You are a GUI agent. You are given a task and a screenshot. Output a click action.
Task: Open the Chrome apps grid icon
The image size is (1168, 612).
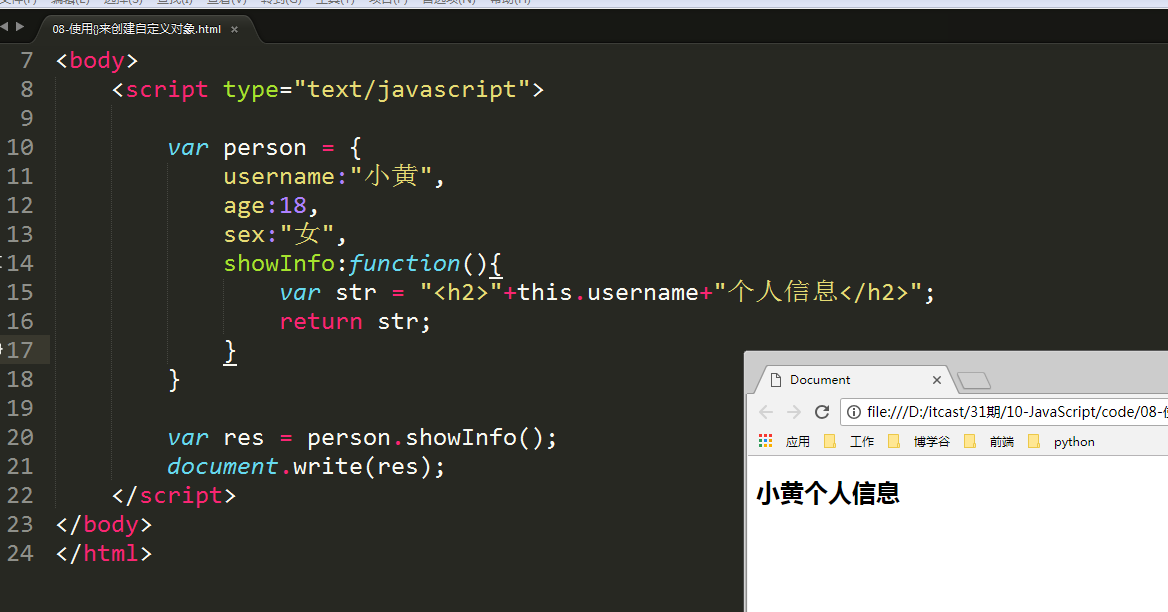coord(766,441)
